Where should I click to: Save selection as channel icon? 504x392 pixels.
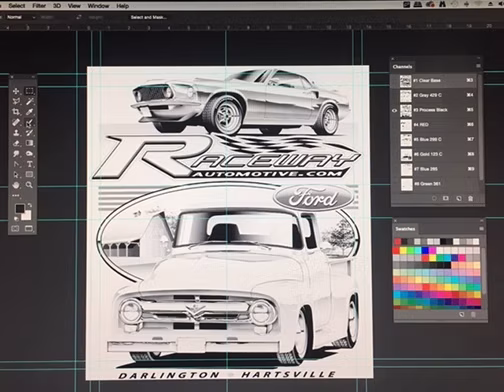click(446, 198)
